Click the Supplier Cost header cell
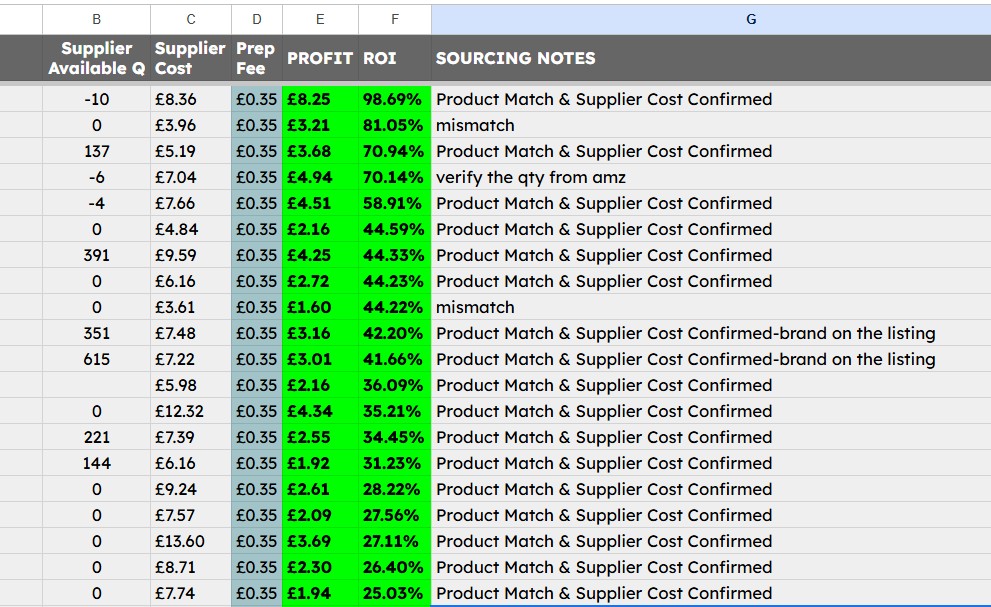991x607 pixels. tap(190, 58)
